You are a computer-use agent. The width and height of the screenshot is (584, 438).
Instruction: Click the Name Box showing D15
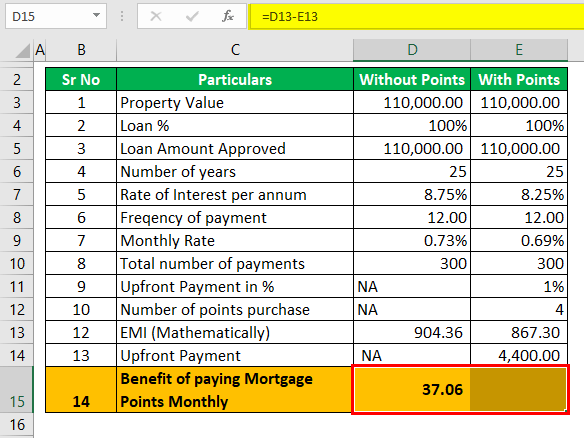pos(56,16)
